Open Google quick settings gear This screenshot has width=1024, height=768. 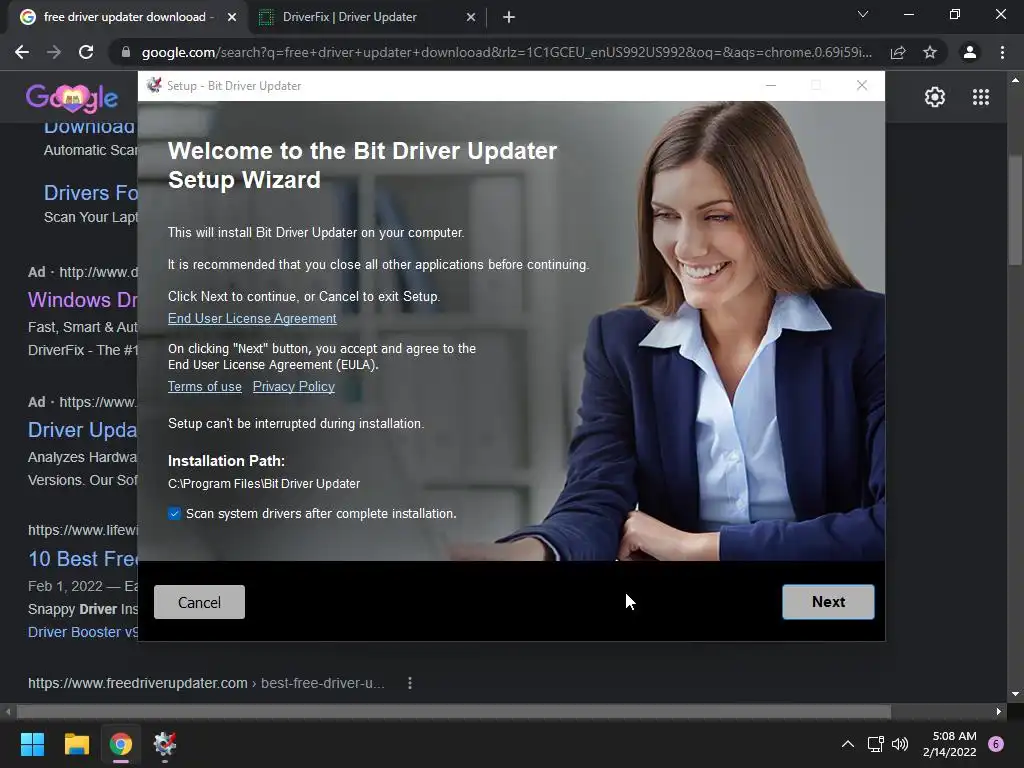[935, 97]
